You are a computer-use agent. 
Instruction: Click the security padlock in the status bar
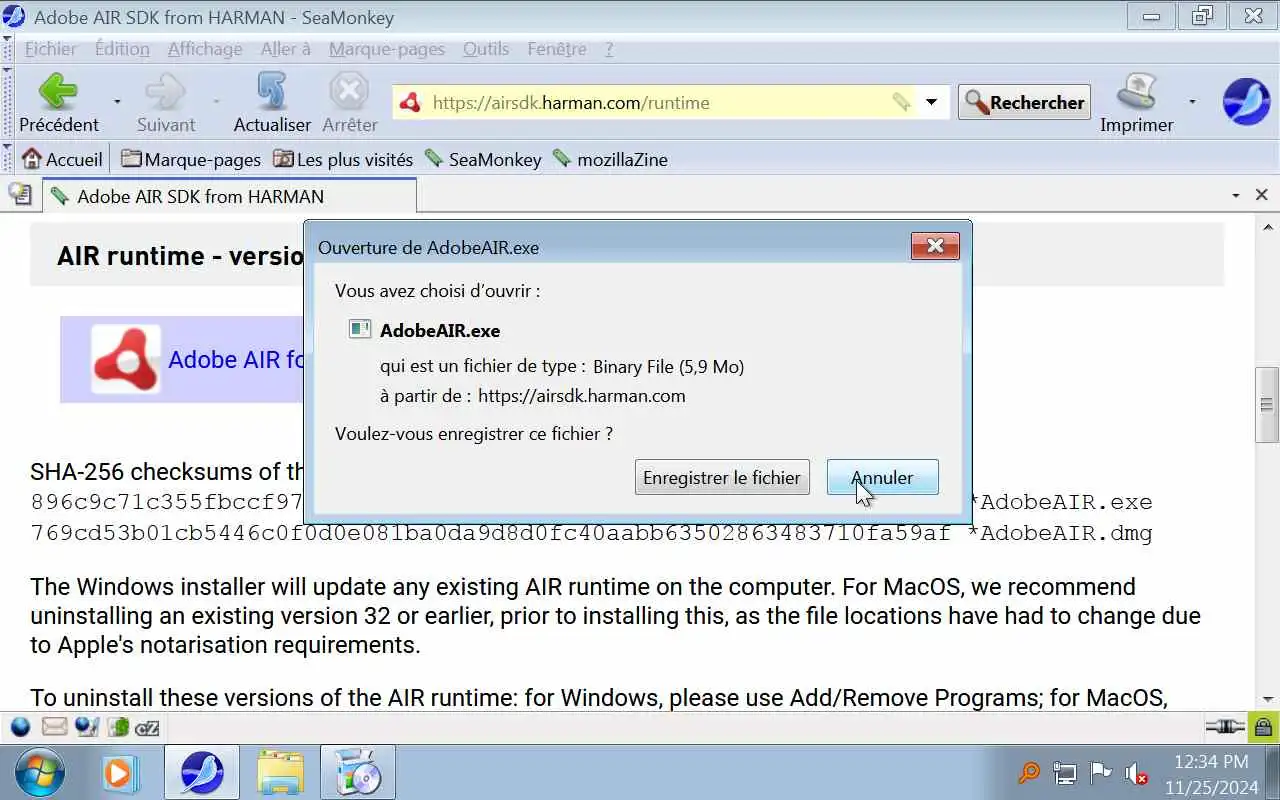click(x=1263, y=727)
